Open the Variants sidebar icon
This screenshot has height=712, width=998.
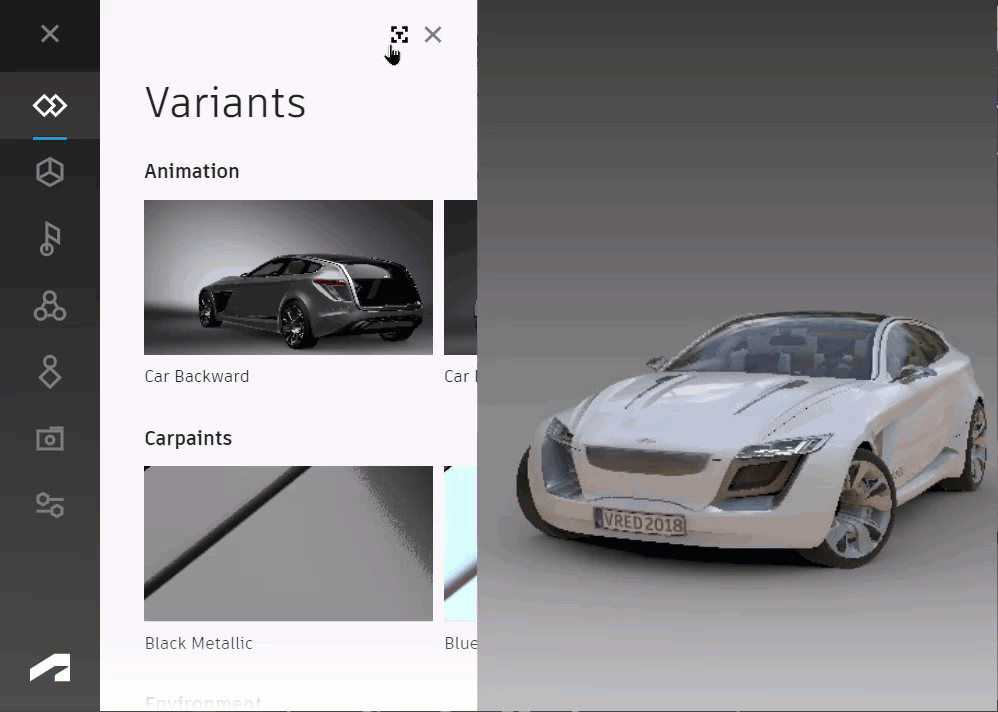50,105
